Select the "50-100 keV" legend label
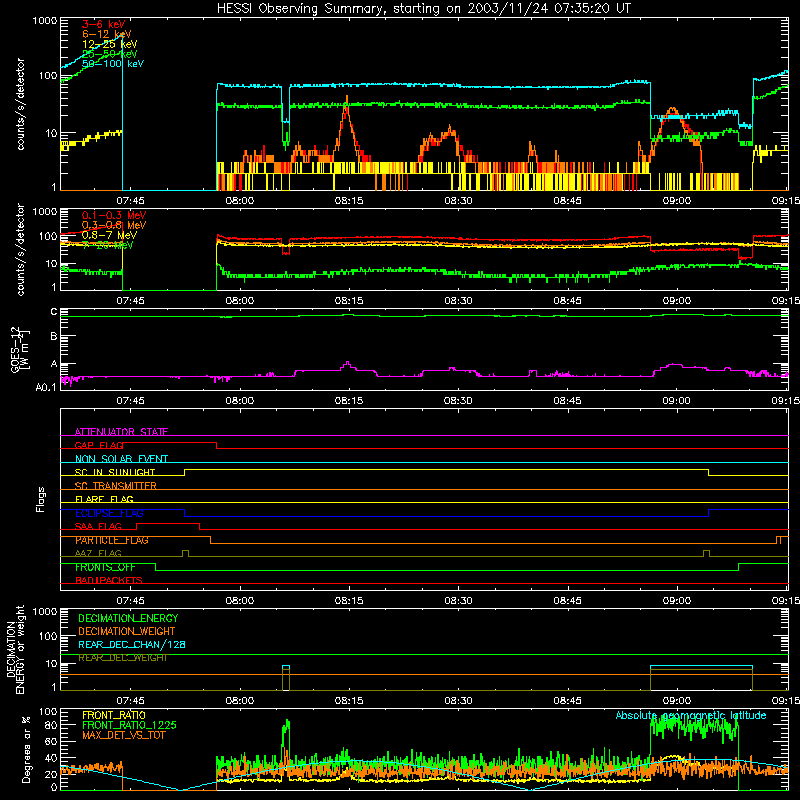This screenshot has height=800, width=800. click(x=113, y=63)
